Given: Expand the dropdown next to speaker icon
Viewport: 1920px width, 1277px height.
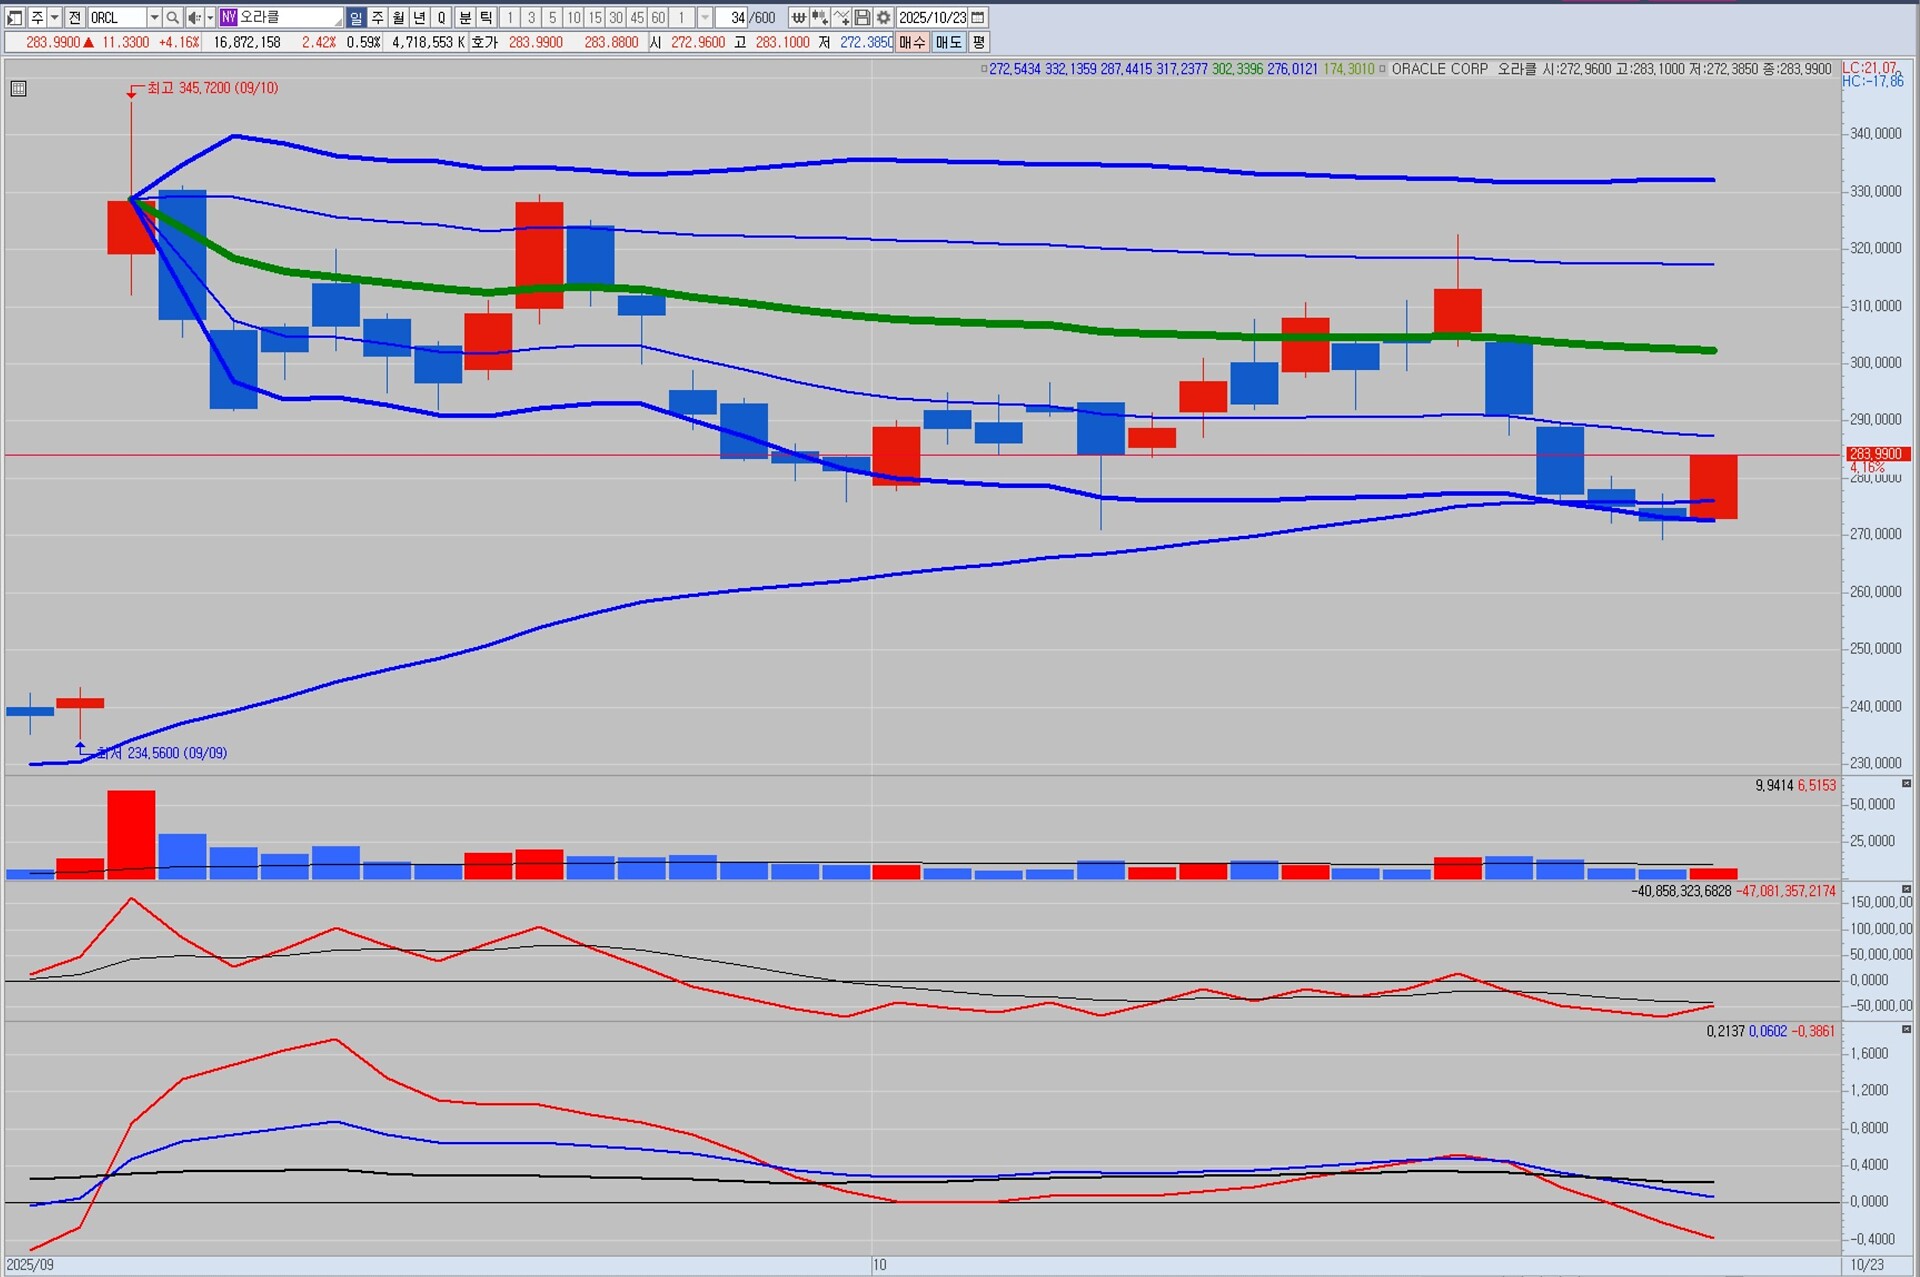Looking at the screenshot, I should point(210,17).
